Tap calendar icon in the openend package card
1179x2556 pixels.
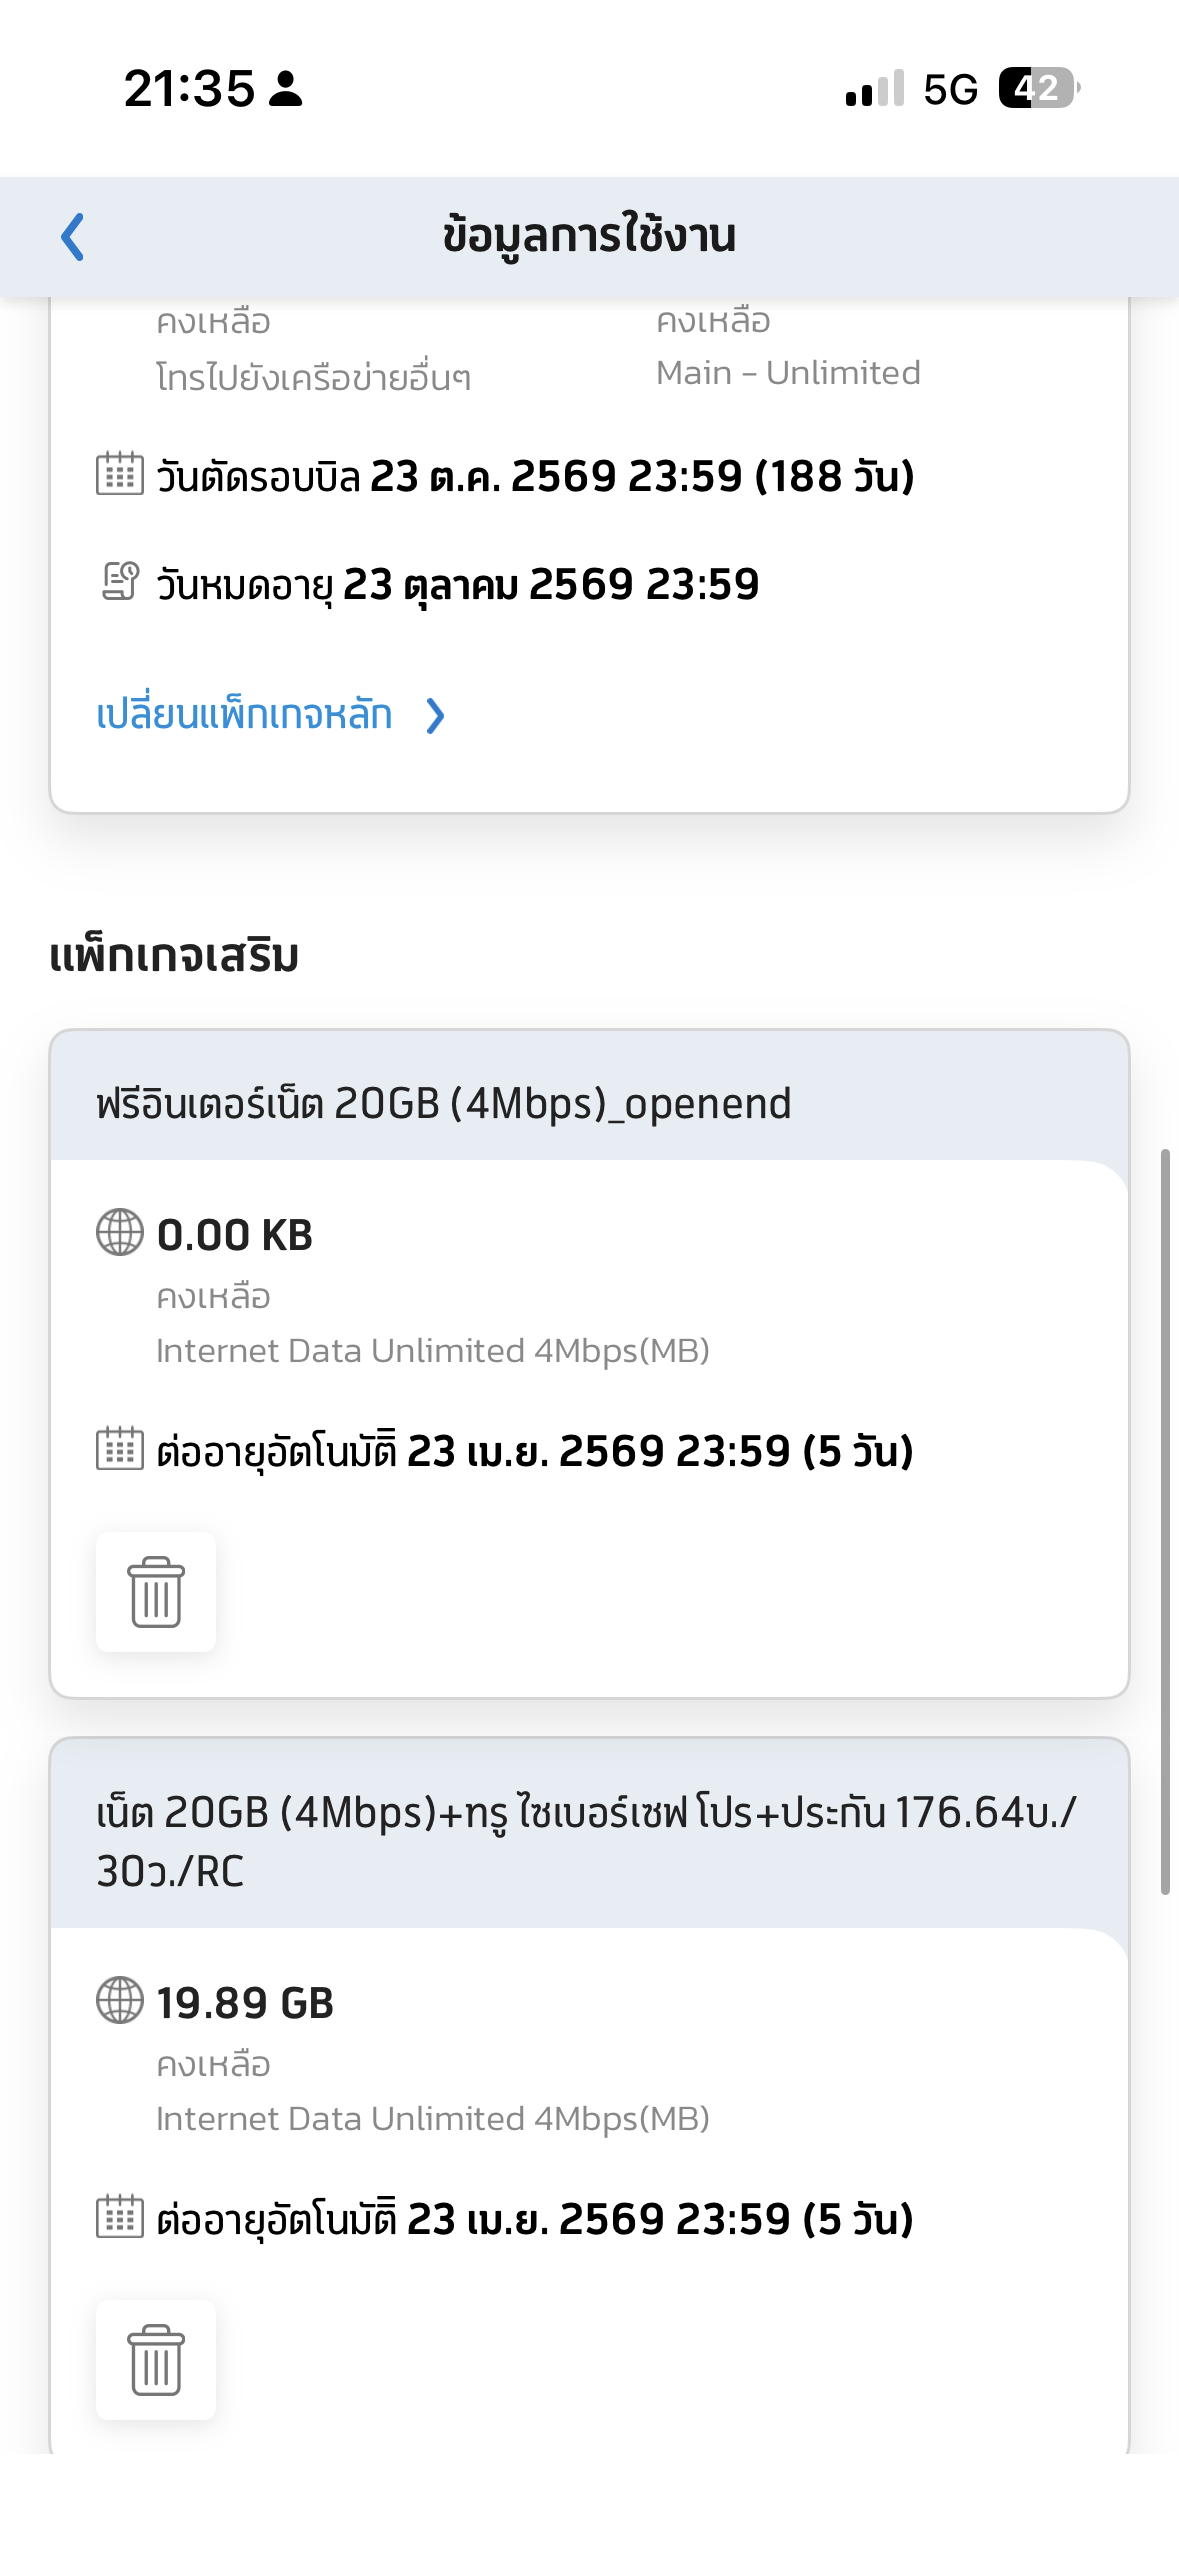pyautogui.click(x=120, y=1448)
